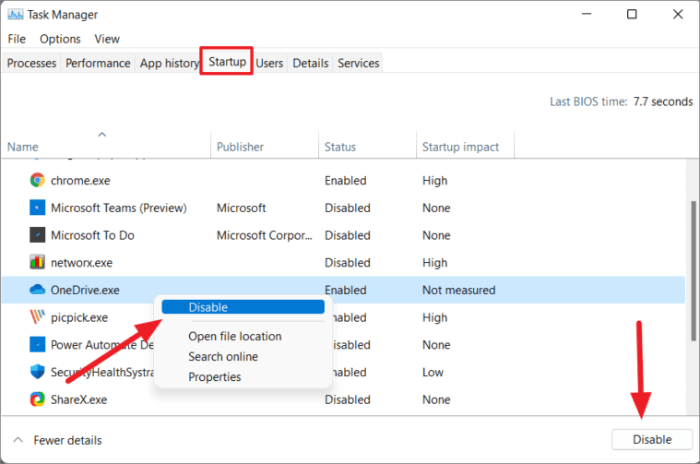The height and width of the screenshot is (464, 700).
Task: Click the Fewer details label
Action: coord(67,440)
